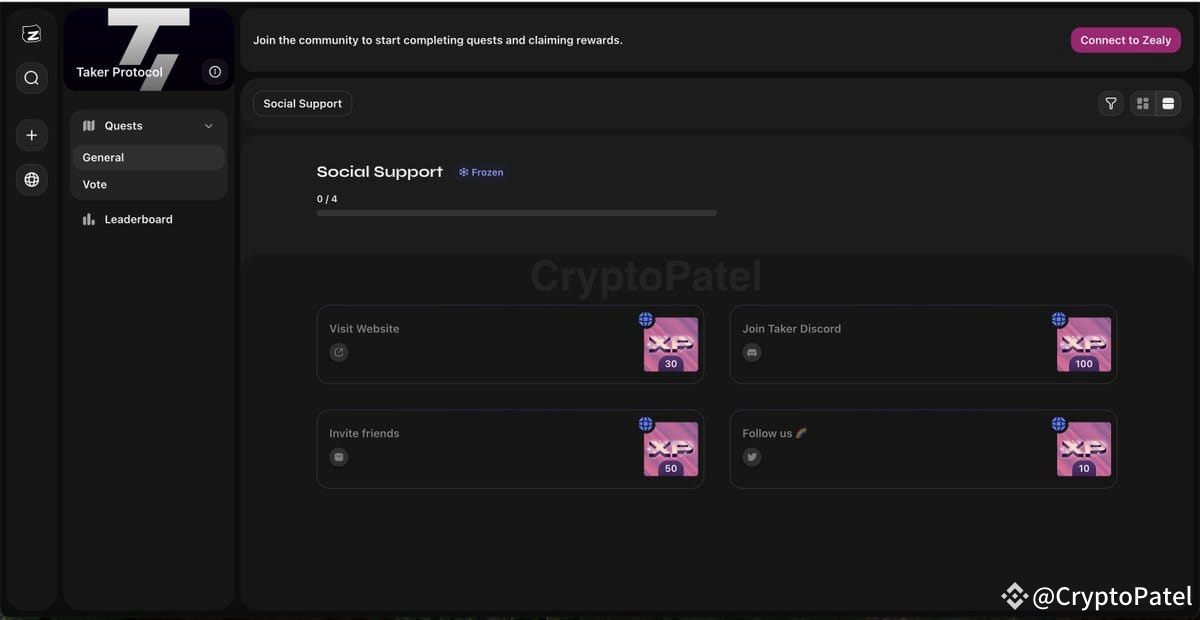
Task: Click the 100 XP reward thumbnail
Action: (x=1084, y=345)
